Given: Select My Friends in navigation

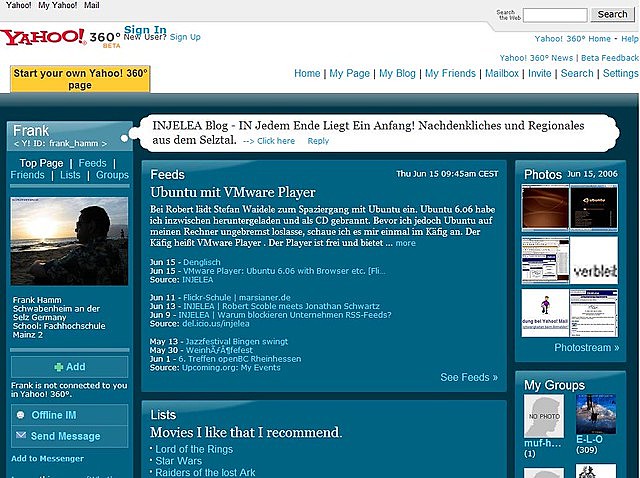Looking at the screenshot, I should (450, 73).
